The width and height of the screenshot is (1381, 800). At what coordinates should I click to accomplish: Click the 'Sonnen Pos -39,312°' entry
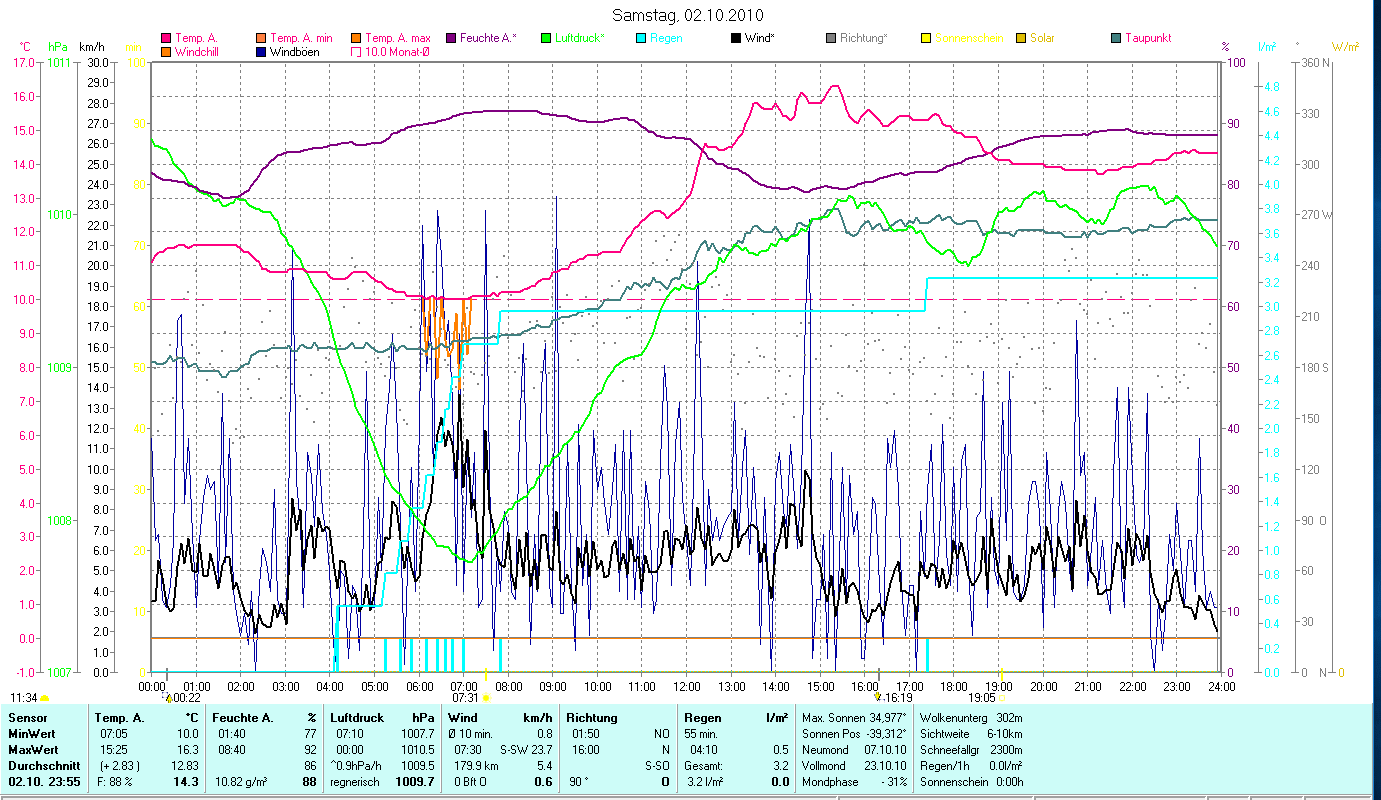click(855, 734)
